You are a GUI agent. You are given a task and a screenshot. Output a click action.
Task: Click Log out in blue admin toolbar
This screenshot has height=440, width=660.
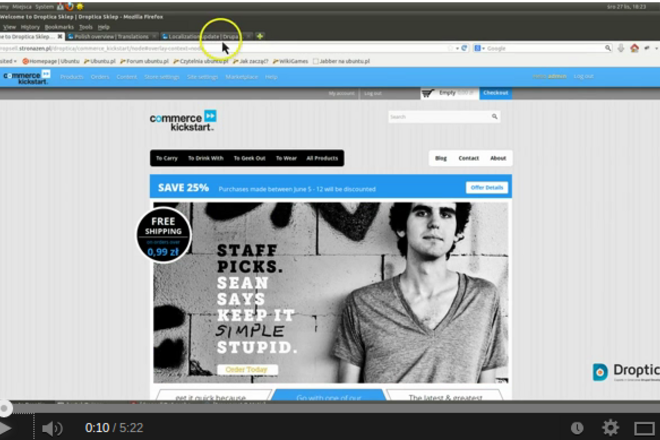tap(583, 76)
